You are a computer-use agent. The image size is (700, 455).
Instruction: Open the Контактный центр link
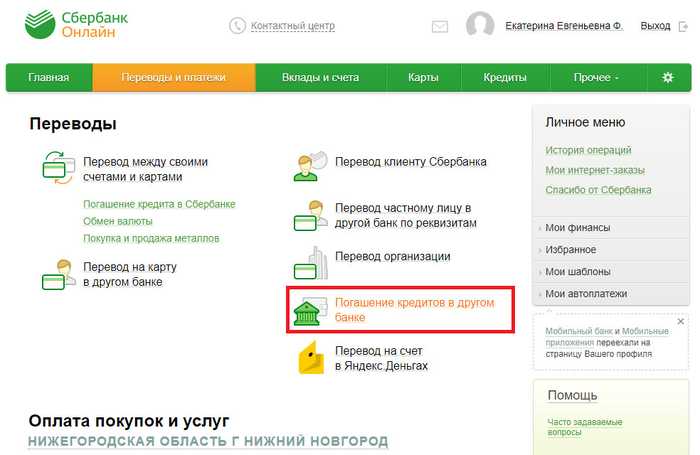[x=293, y=26]
